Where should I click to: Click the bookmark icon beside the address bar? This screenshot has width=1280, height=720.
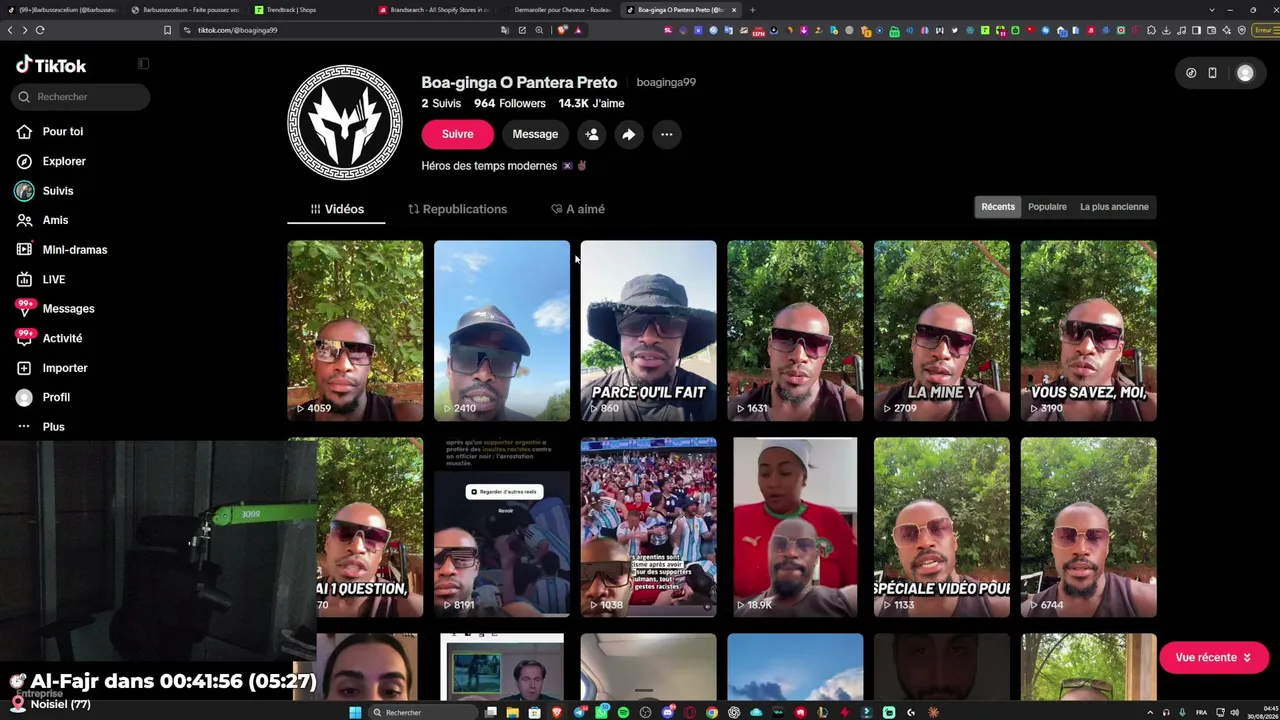(x=167, y=30)
